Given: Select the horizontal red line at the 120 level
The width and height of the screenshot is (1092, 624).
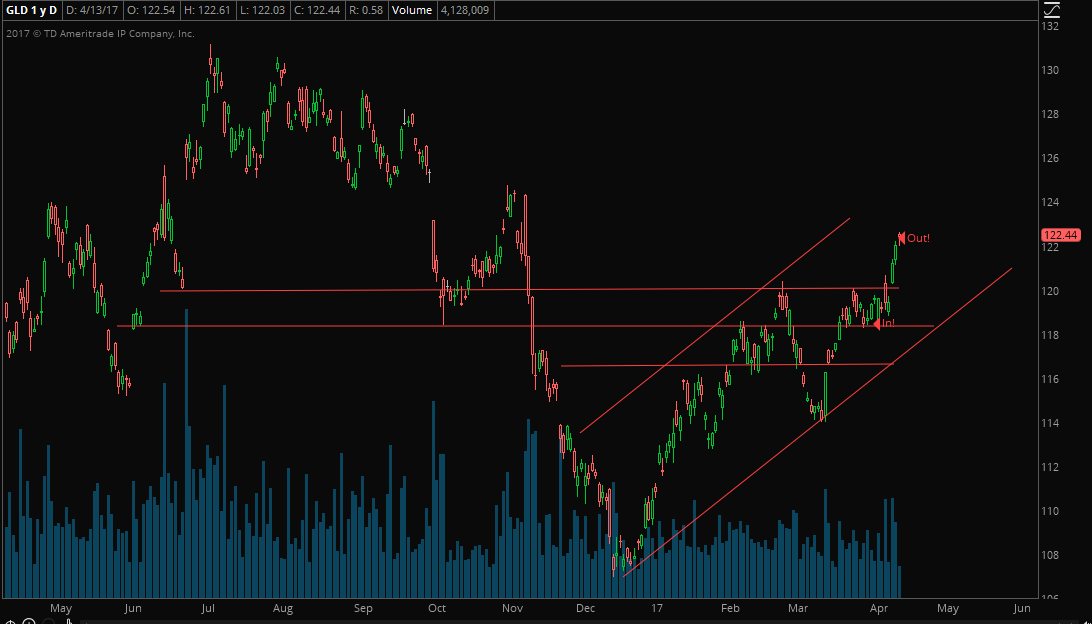Looking at the screenshot, I should click(529, 289).
